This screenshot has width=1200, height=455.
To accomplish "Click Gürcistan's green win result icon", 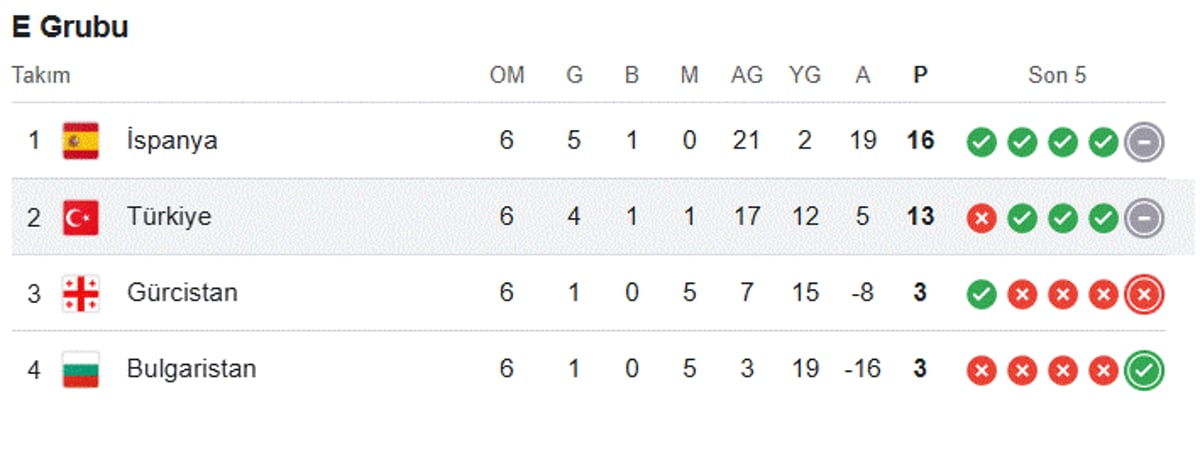I will (982, 294).
